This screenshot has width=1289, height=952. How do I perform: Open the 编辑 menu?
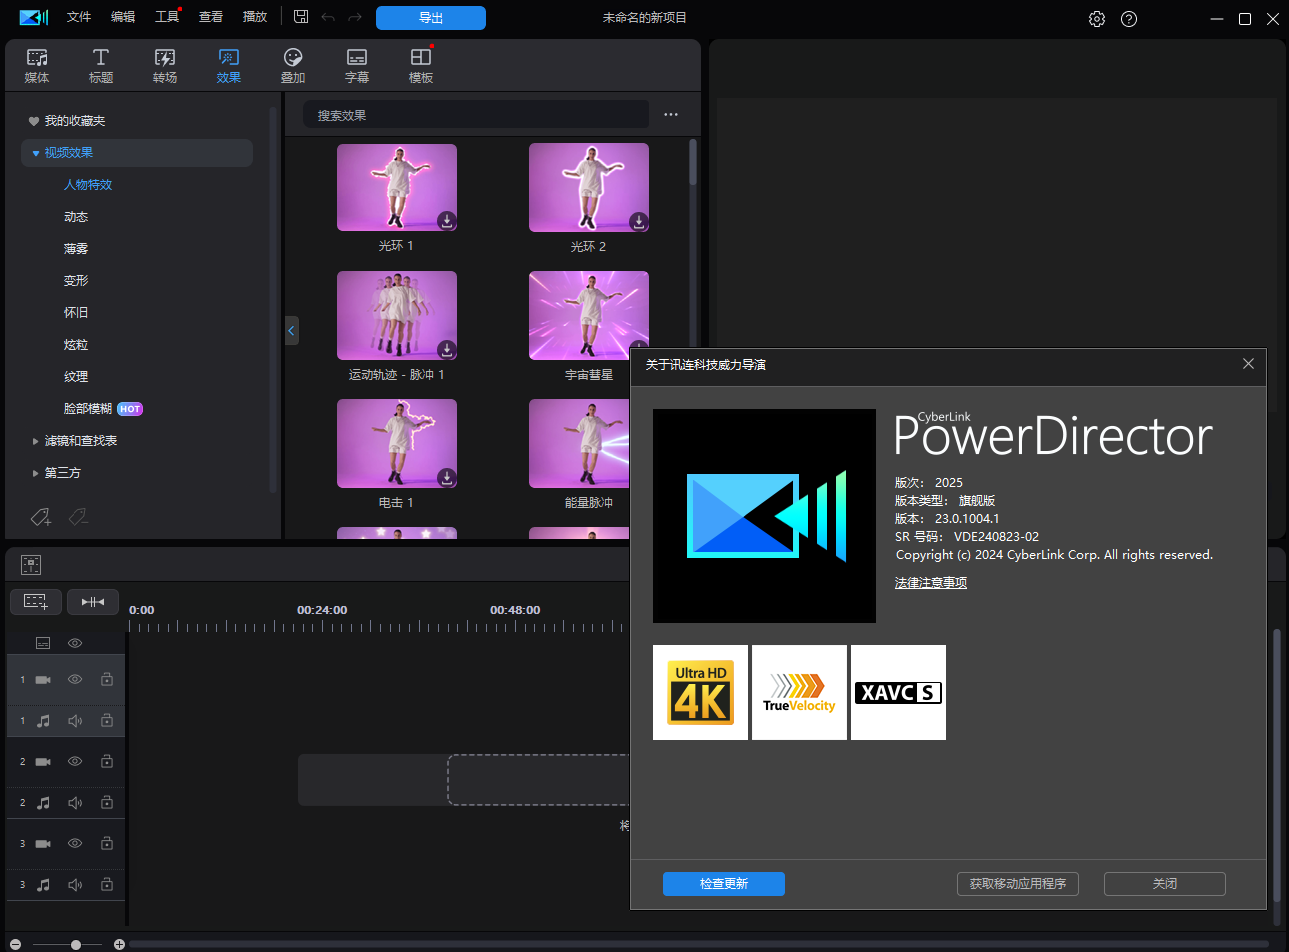pos(123,17)
